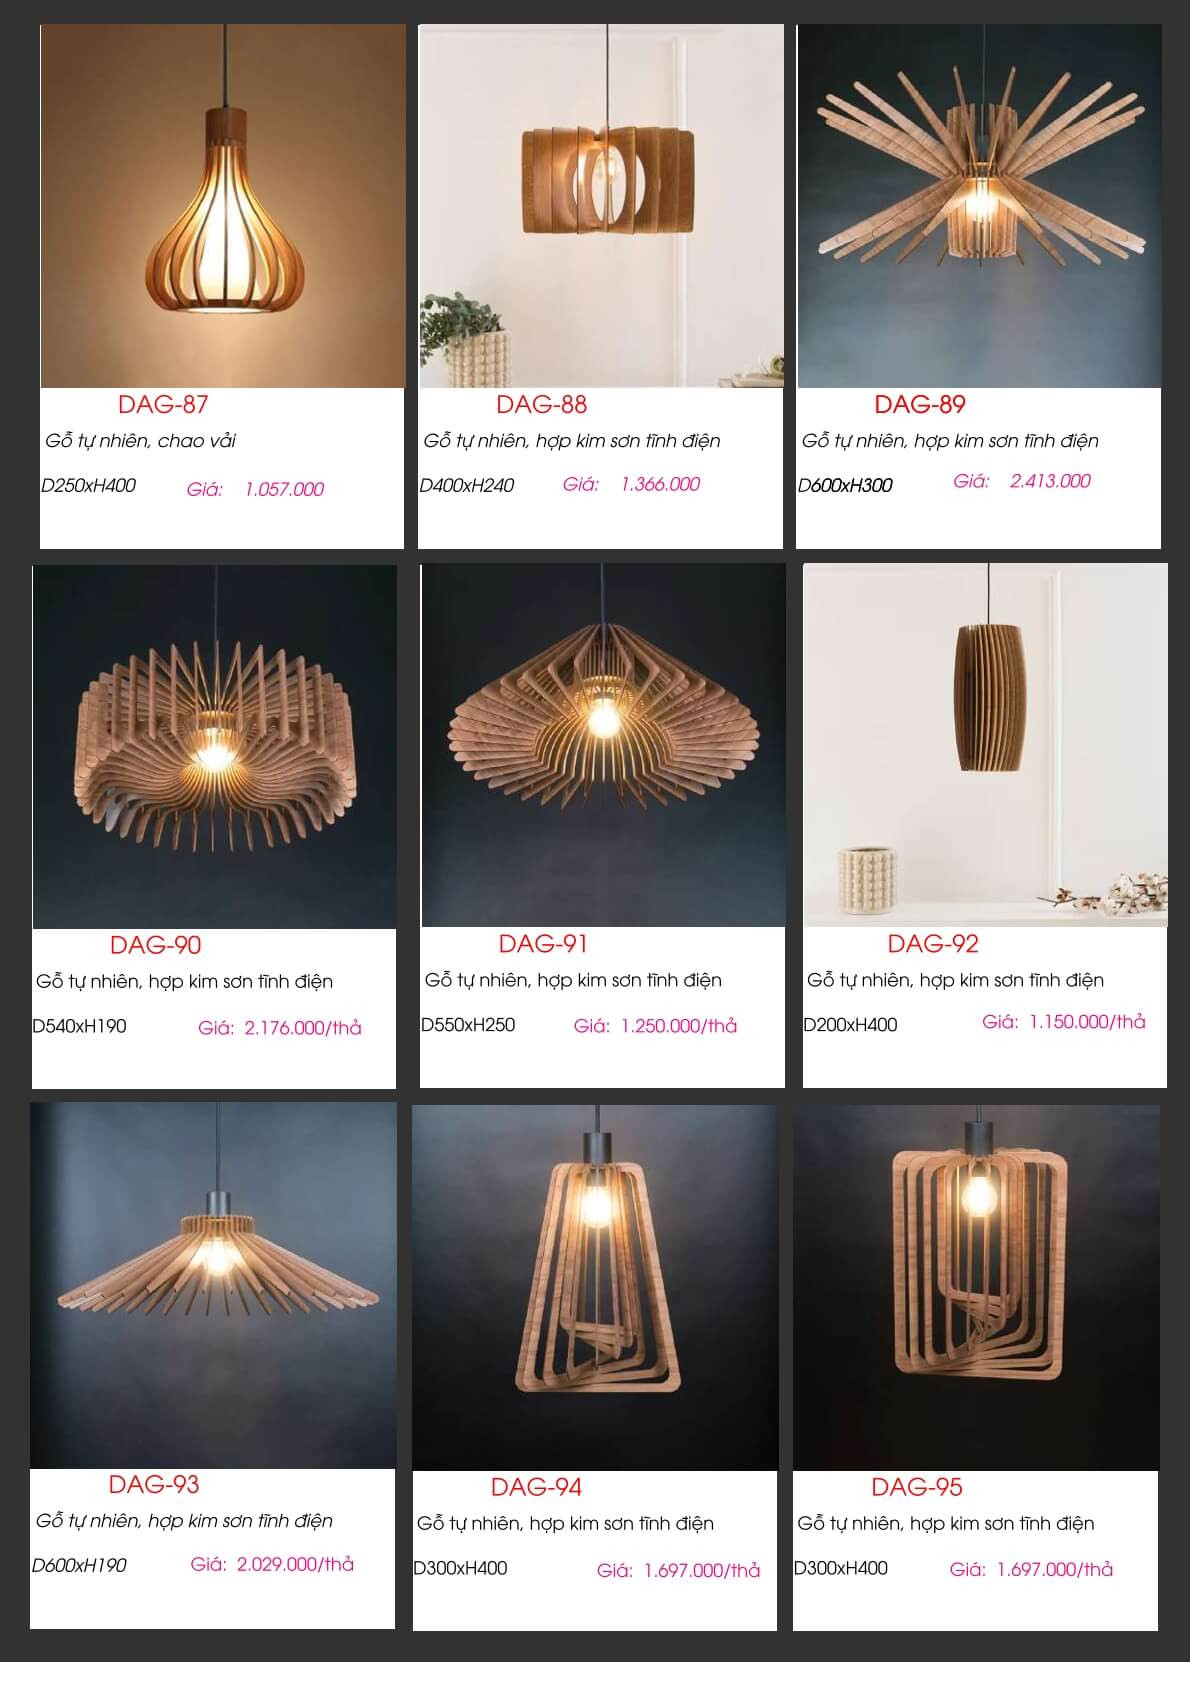The image size is (1190, 1683).
Task: Select the DAG-88 drum pendant lamp image
Action: (x=601, y=206)
